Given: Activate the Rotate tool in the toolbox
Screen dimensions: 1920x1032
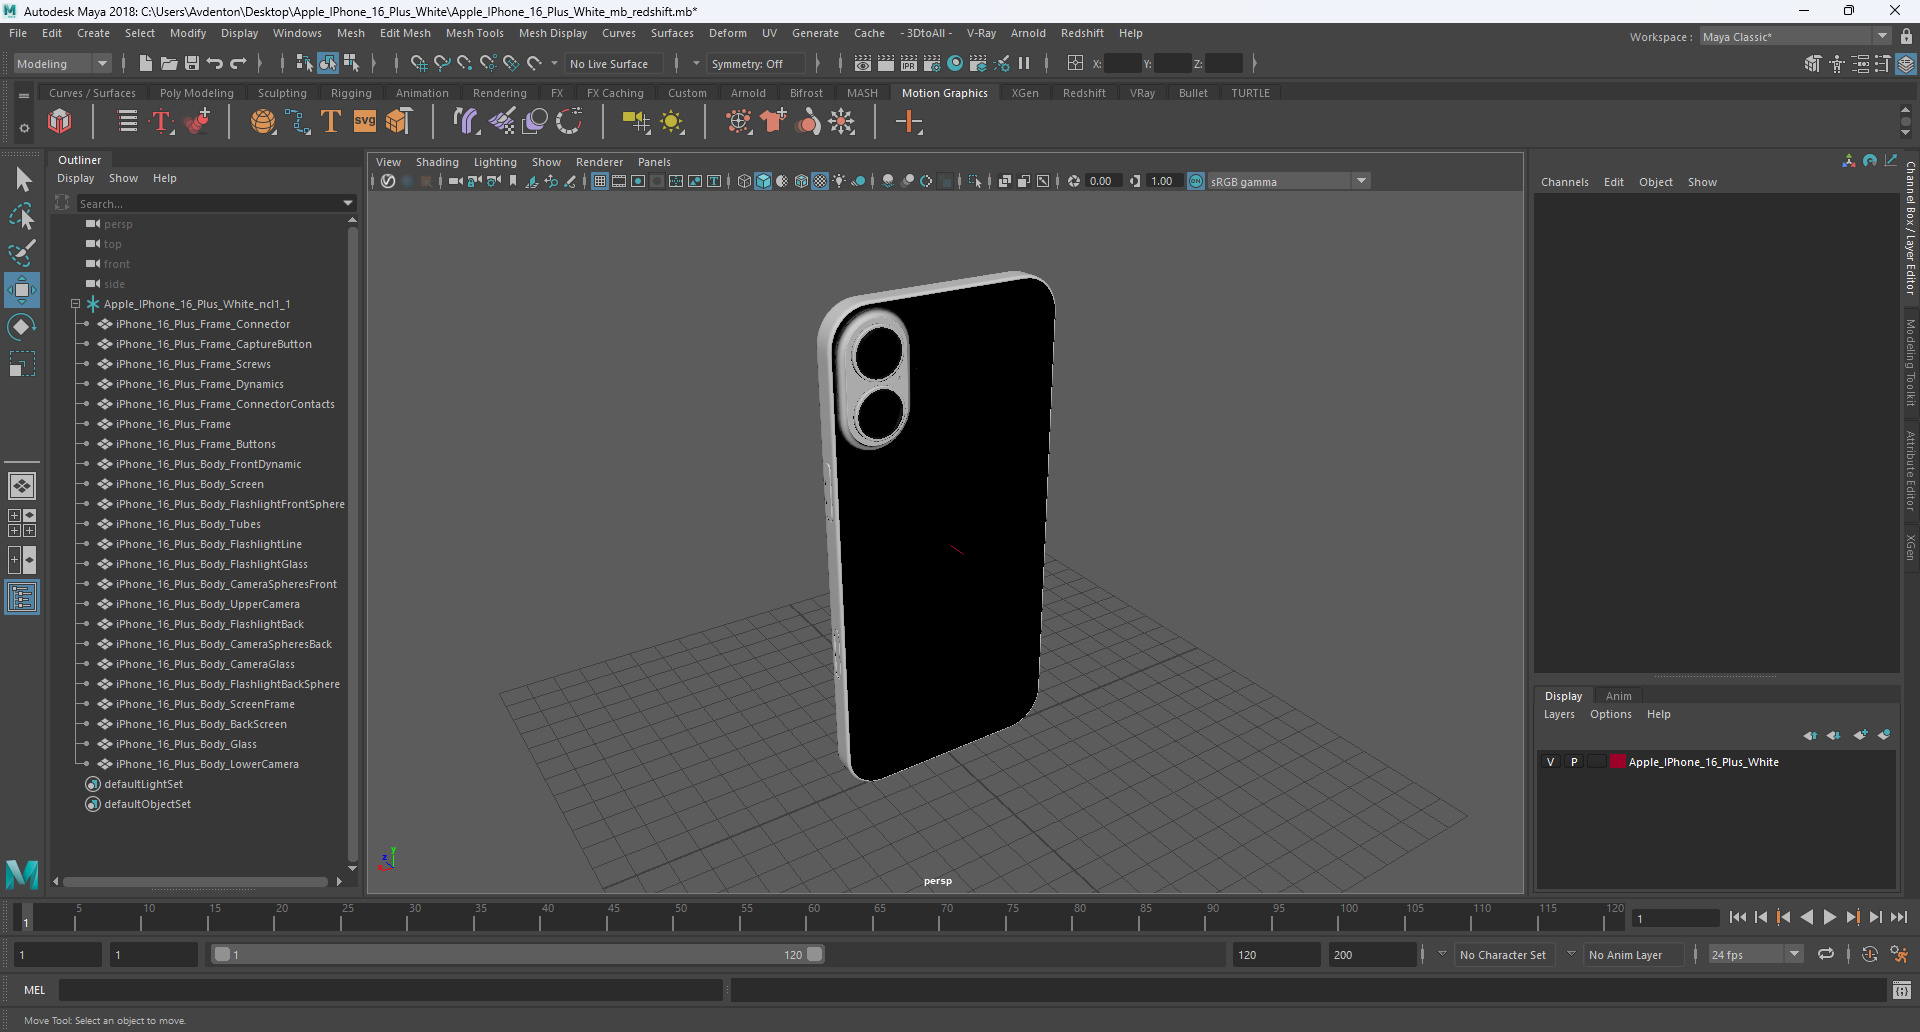Looking at the screenshot, I should point(22,327).
